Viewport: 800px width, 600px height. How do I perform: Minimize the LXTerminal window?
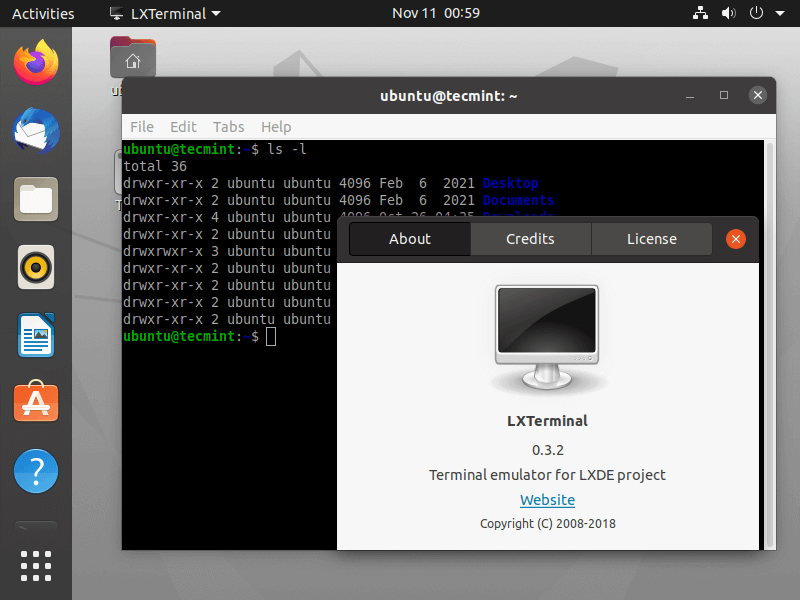point(690,95)
